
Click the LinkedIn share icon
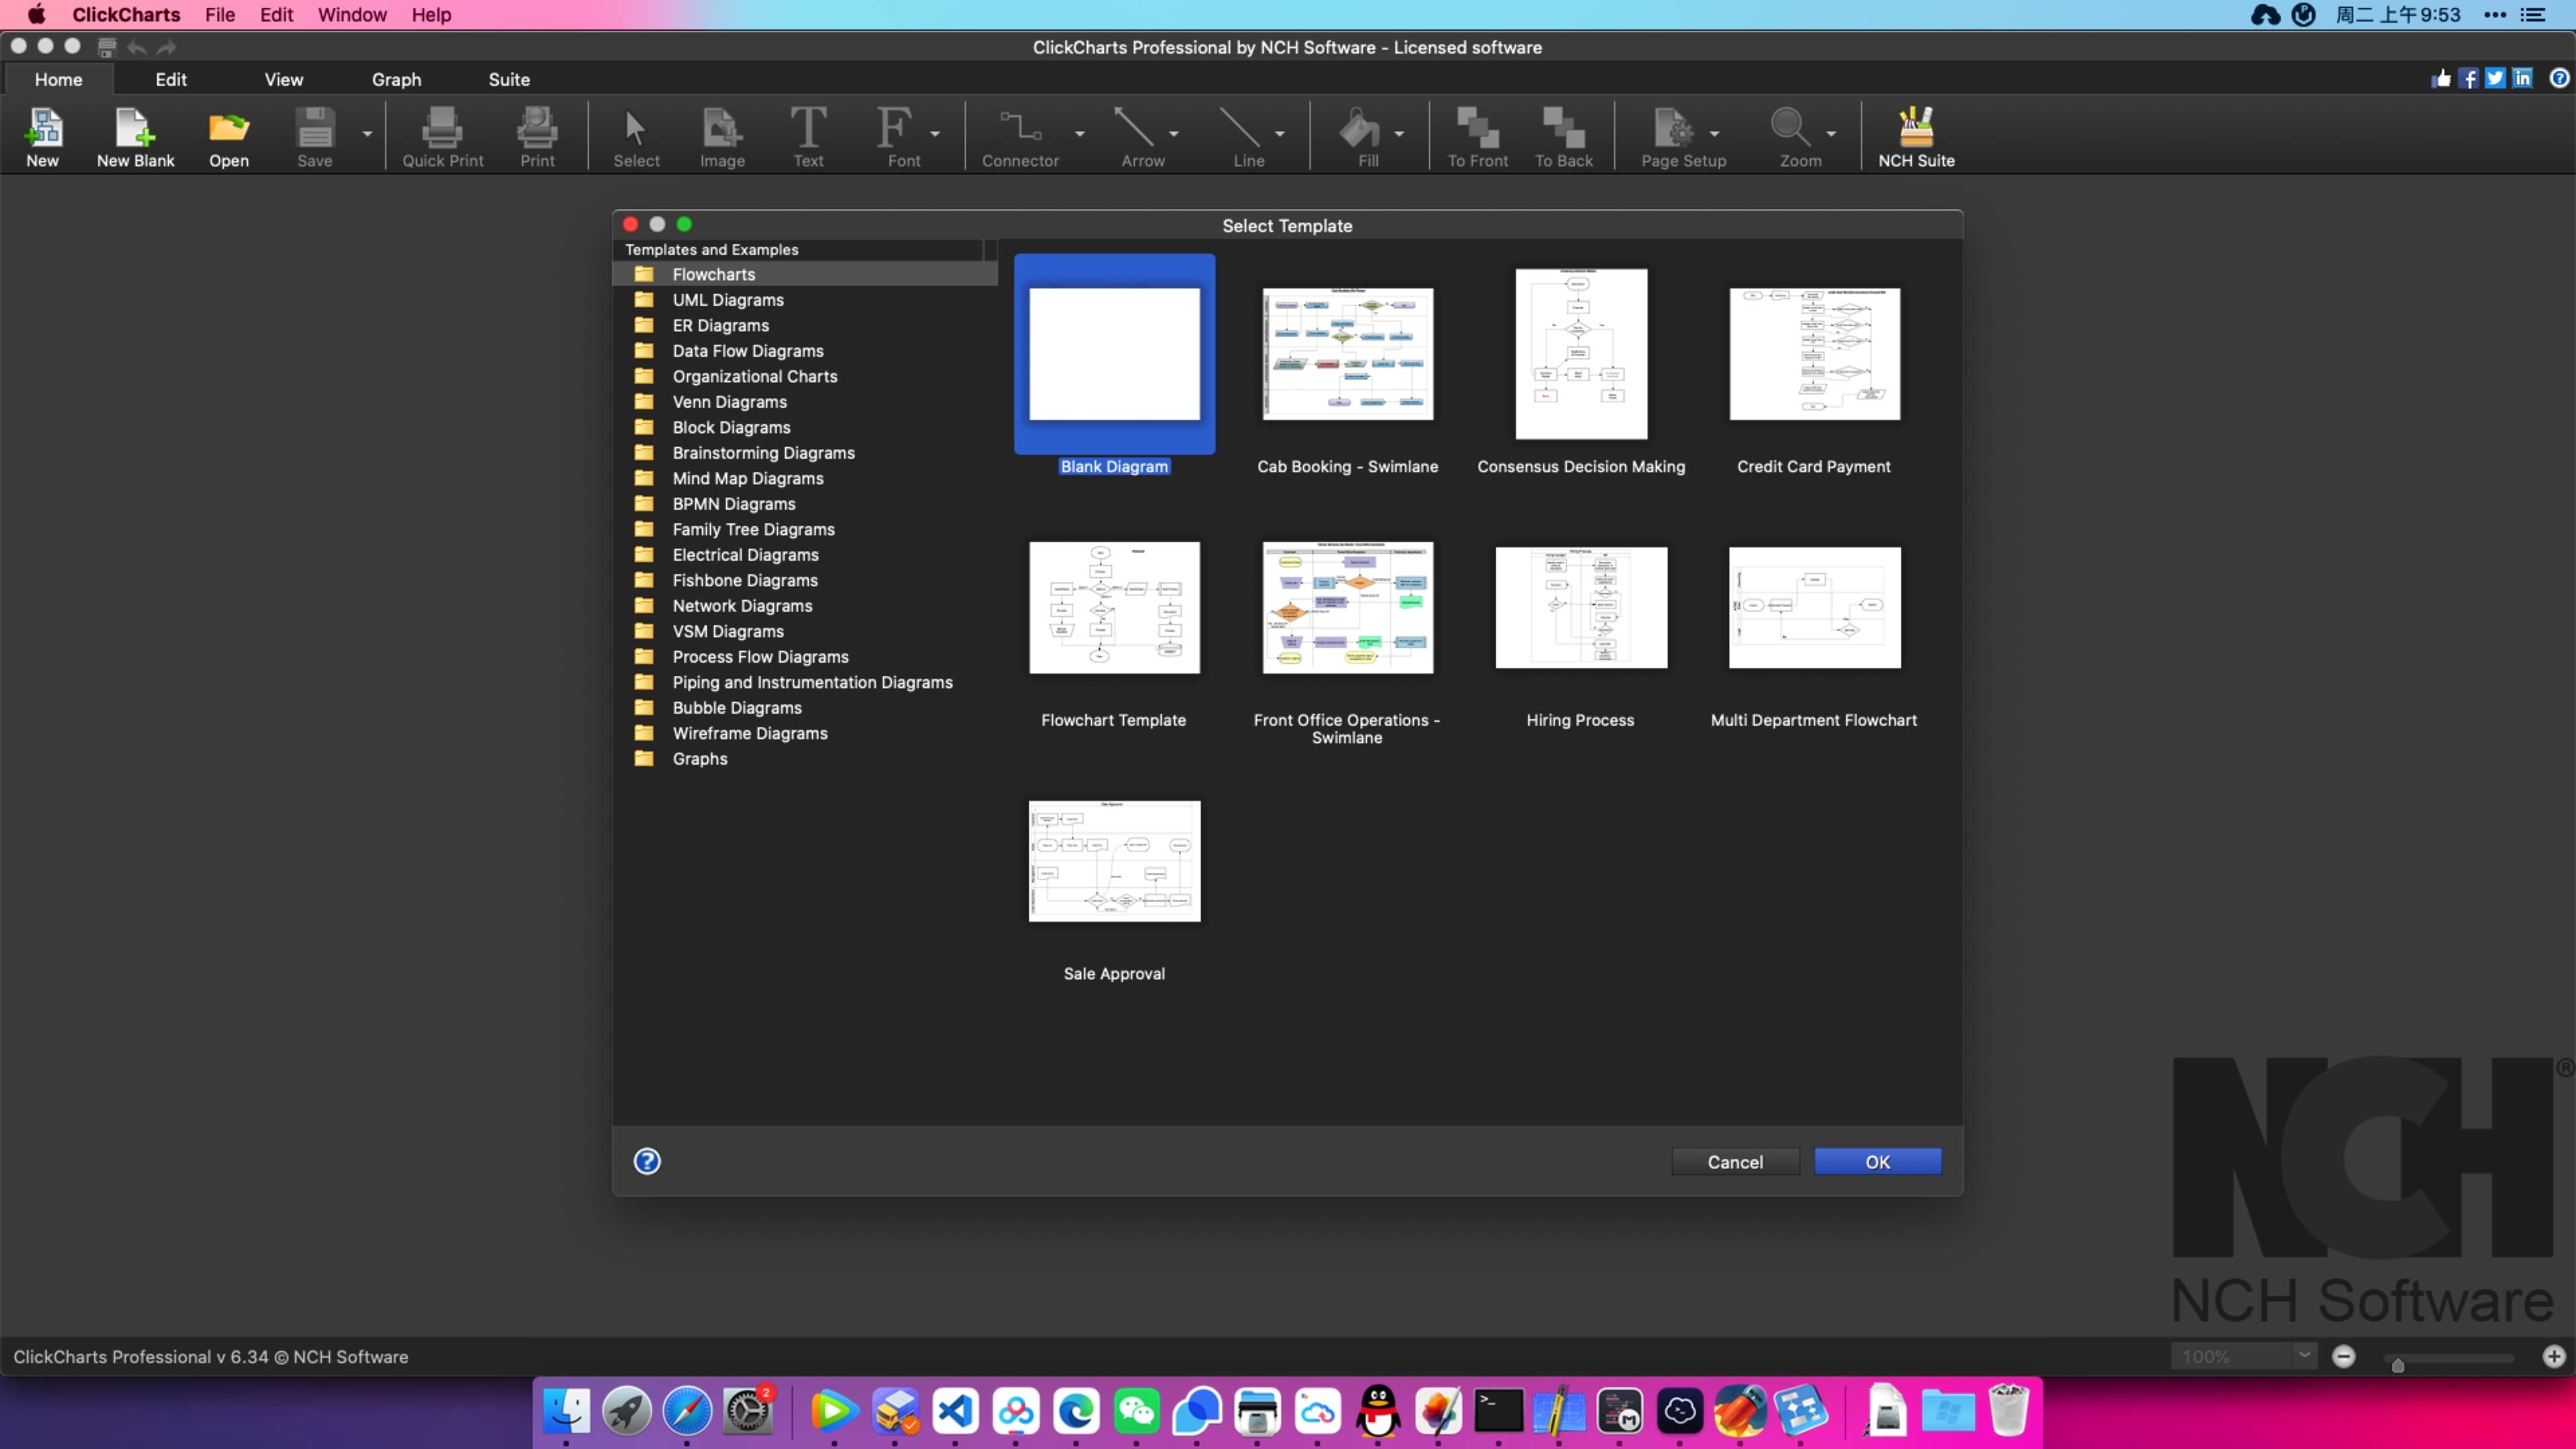pos(2522,78)
